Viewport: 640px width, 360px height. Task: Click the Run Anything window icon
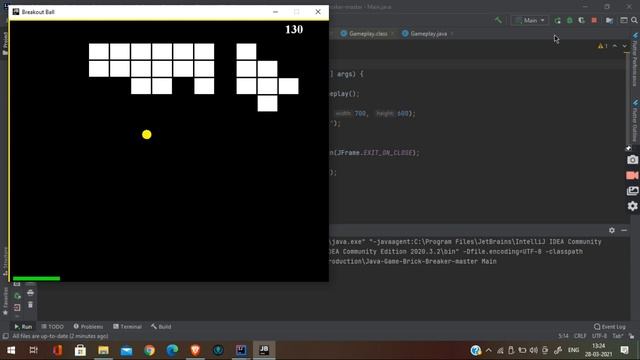point(624,20)
